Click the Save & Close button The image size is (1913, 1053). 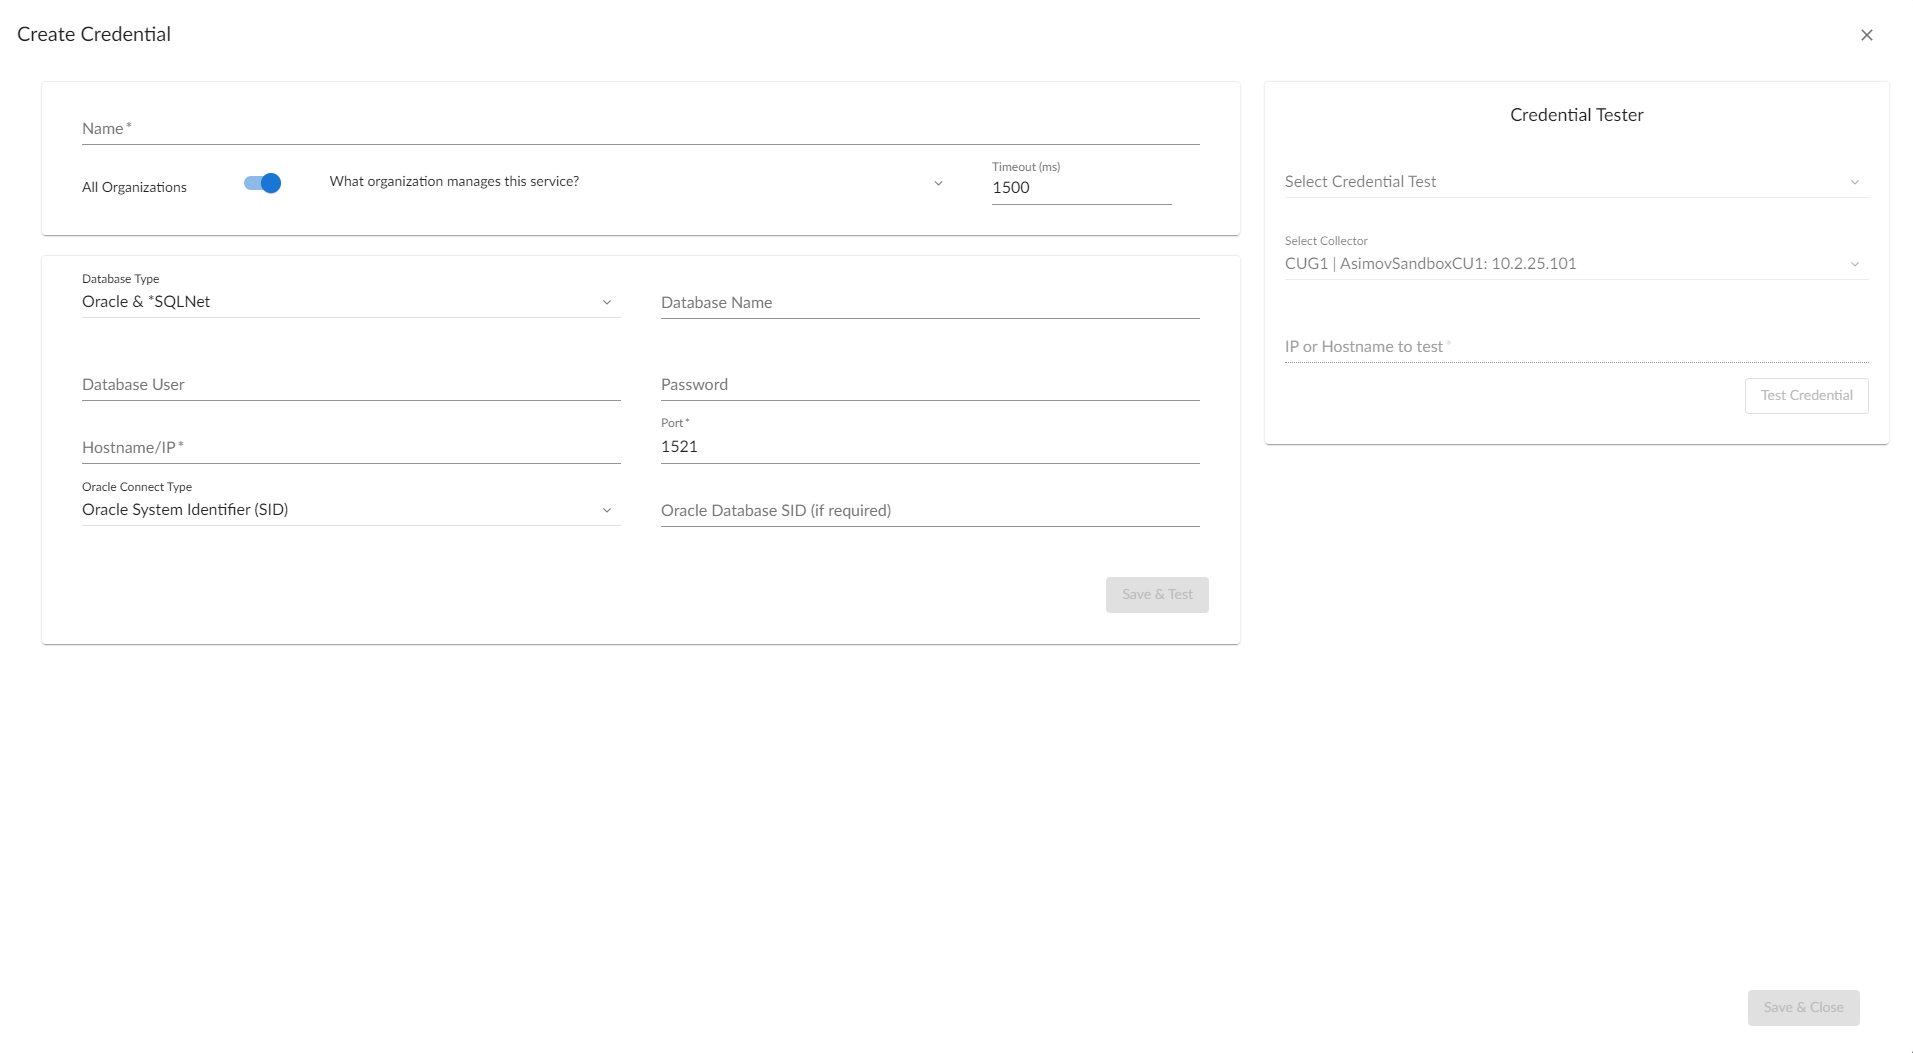point(1803,1008)
